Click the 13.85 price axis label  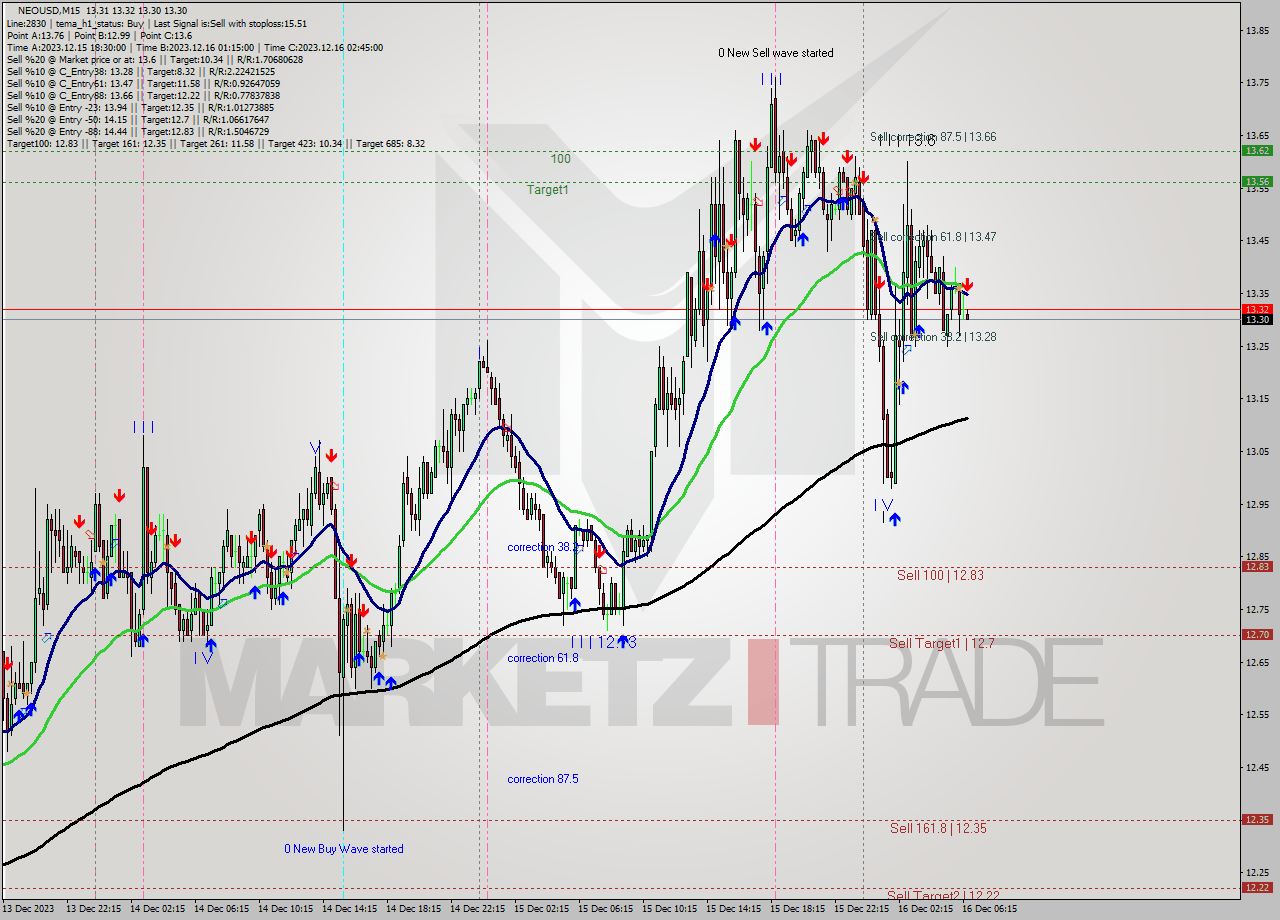tap(1257, 30)
